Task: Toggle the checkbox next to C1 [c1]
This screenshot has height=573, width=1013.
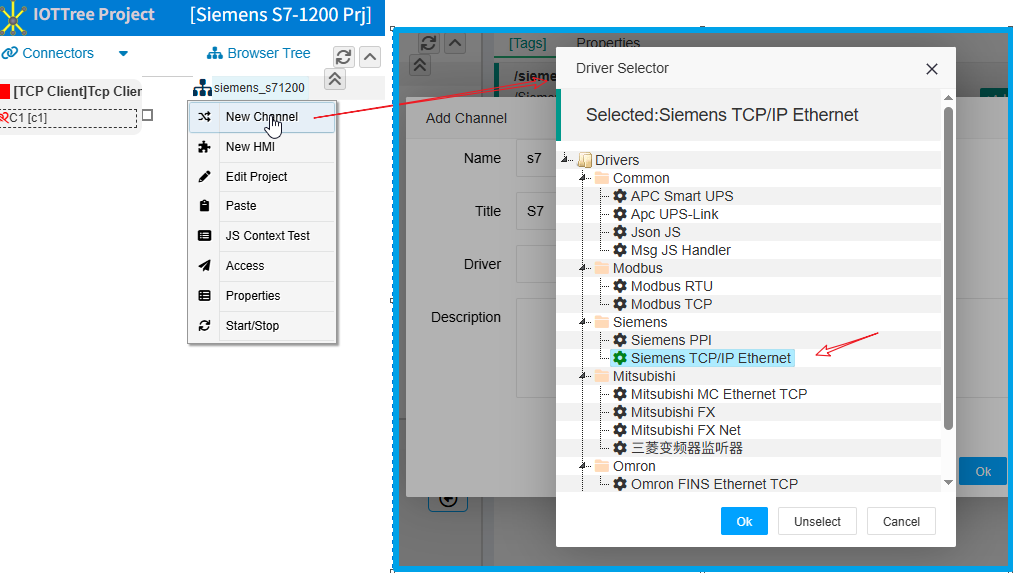Action: click(x=147, y=115)
